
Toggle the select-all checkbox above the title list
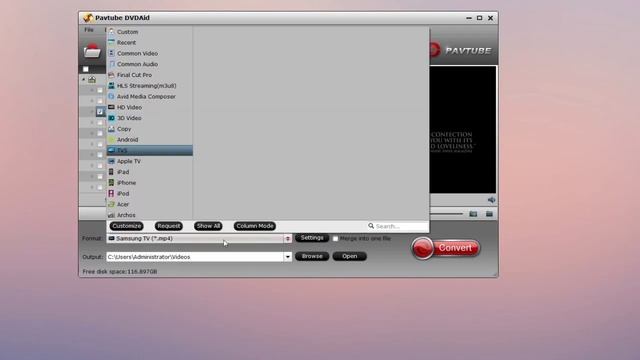86,69
